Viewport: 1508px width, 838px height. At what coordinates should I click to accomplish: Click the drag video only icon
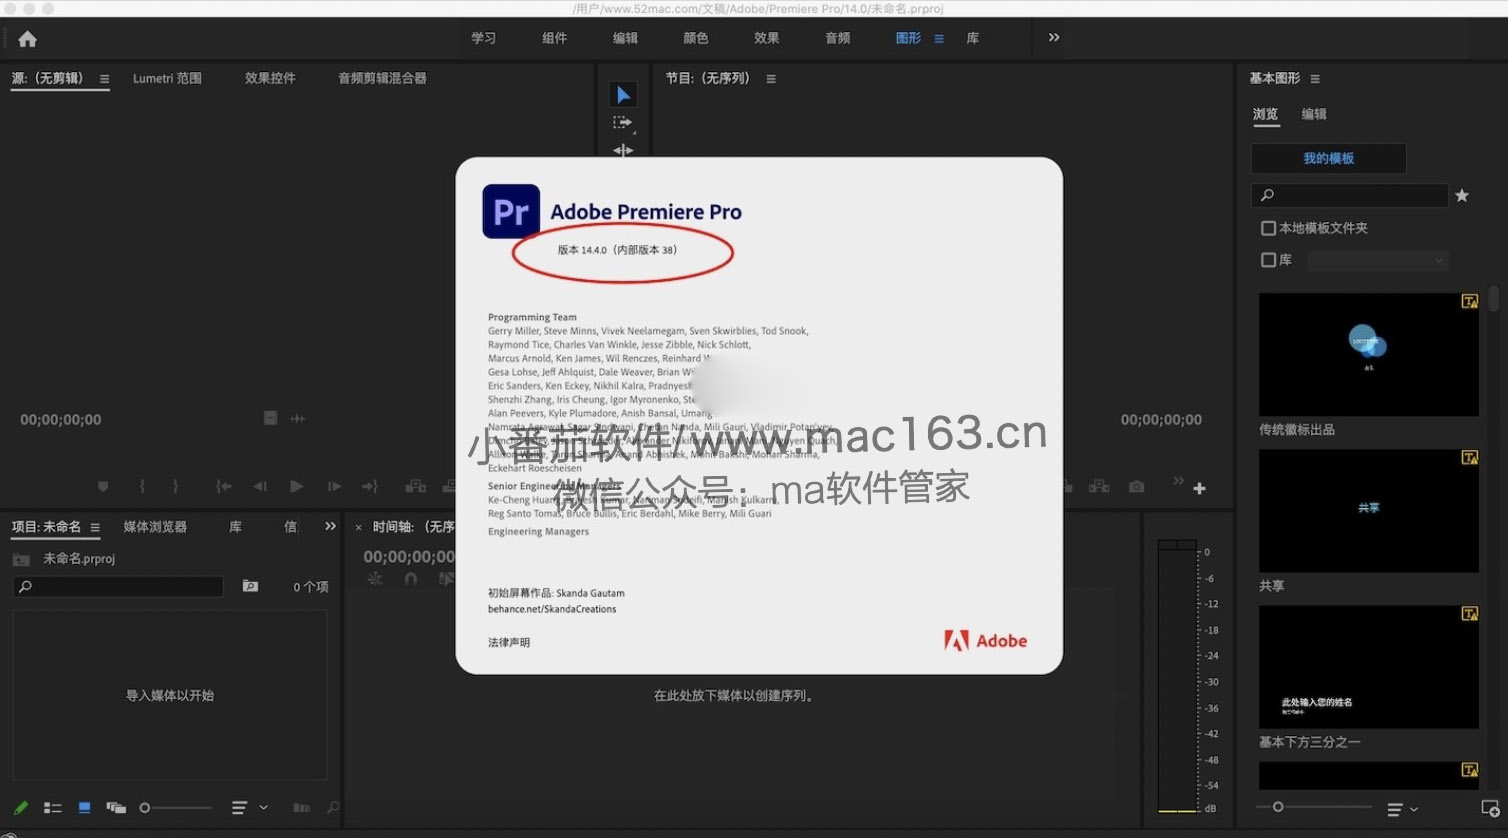tap(270, 418)
